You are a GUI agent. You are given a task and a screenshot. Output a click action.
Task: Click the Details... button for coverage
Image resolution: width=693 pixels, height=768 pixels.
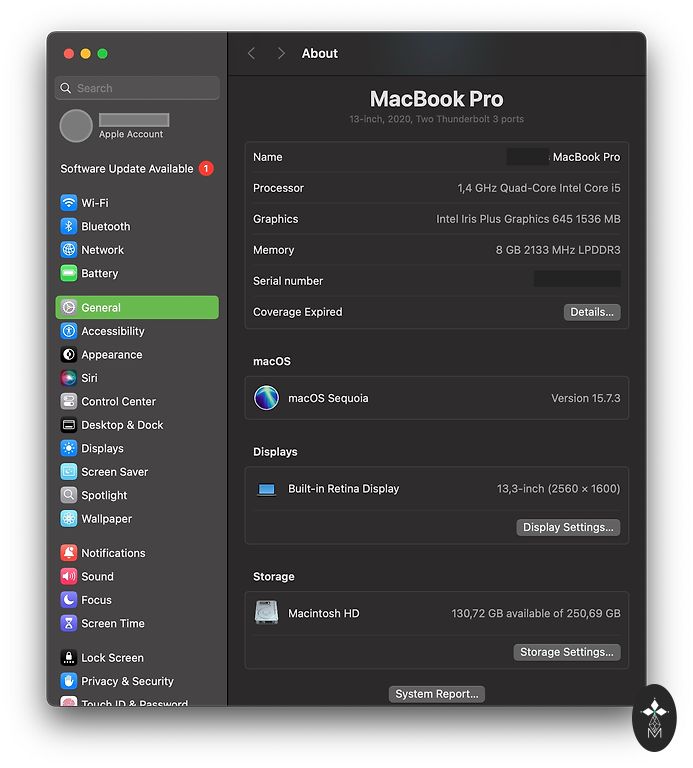point(591,312)
